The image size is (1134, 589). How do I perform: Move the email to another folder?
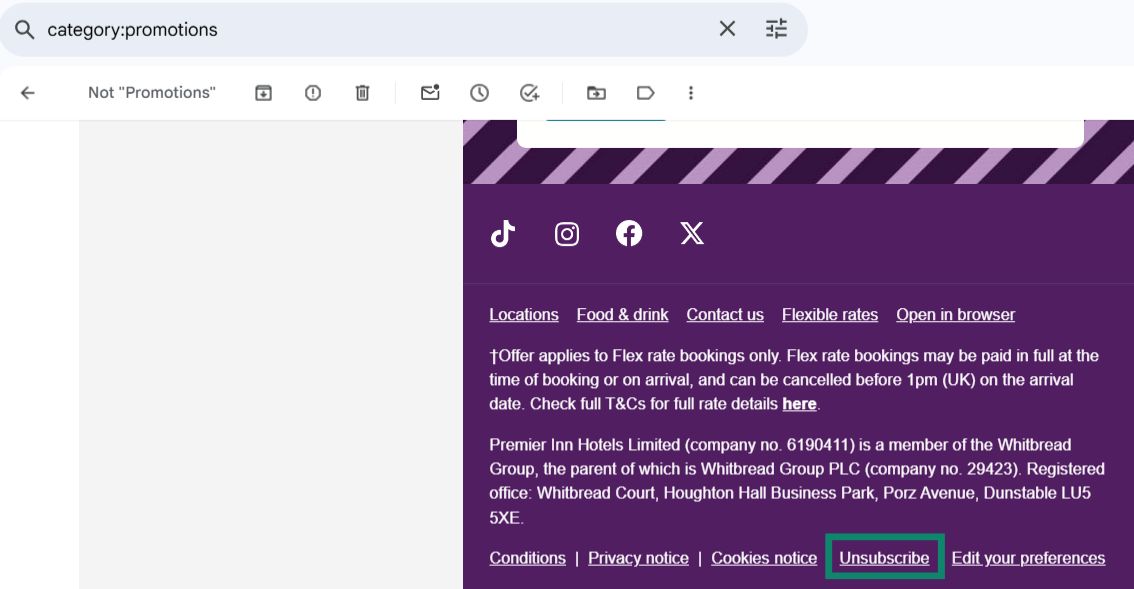click(596, 92)
